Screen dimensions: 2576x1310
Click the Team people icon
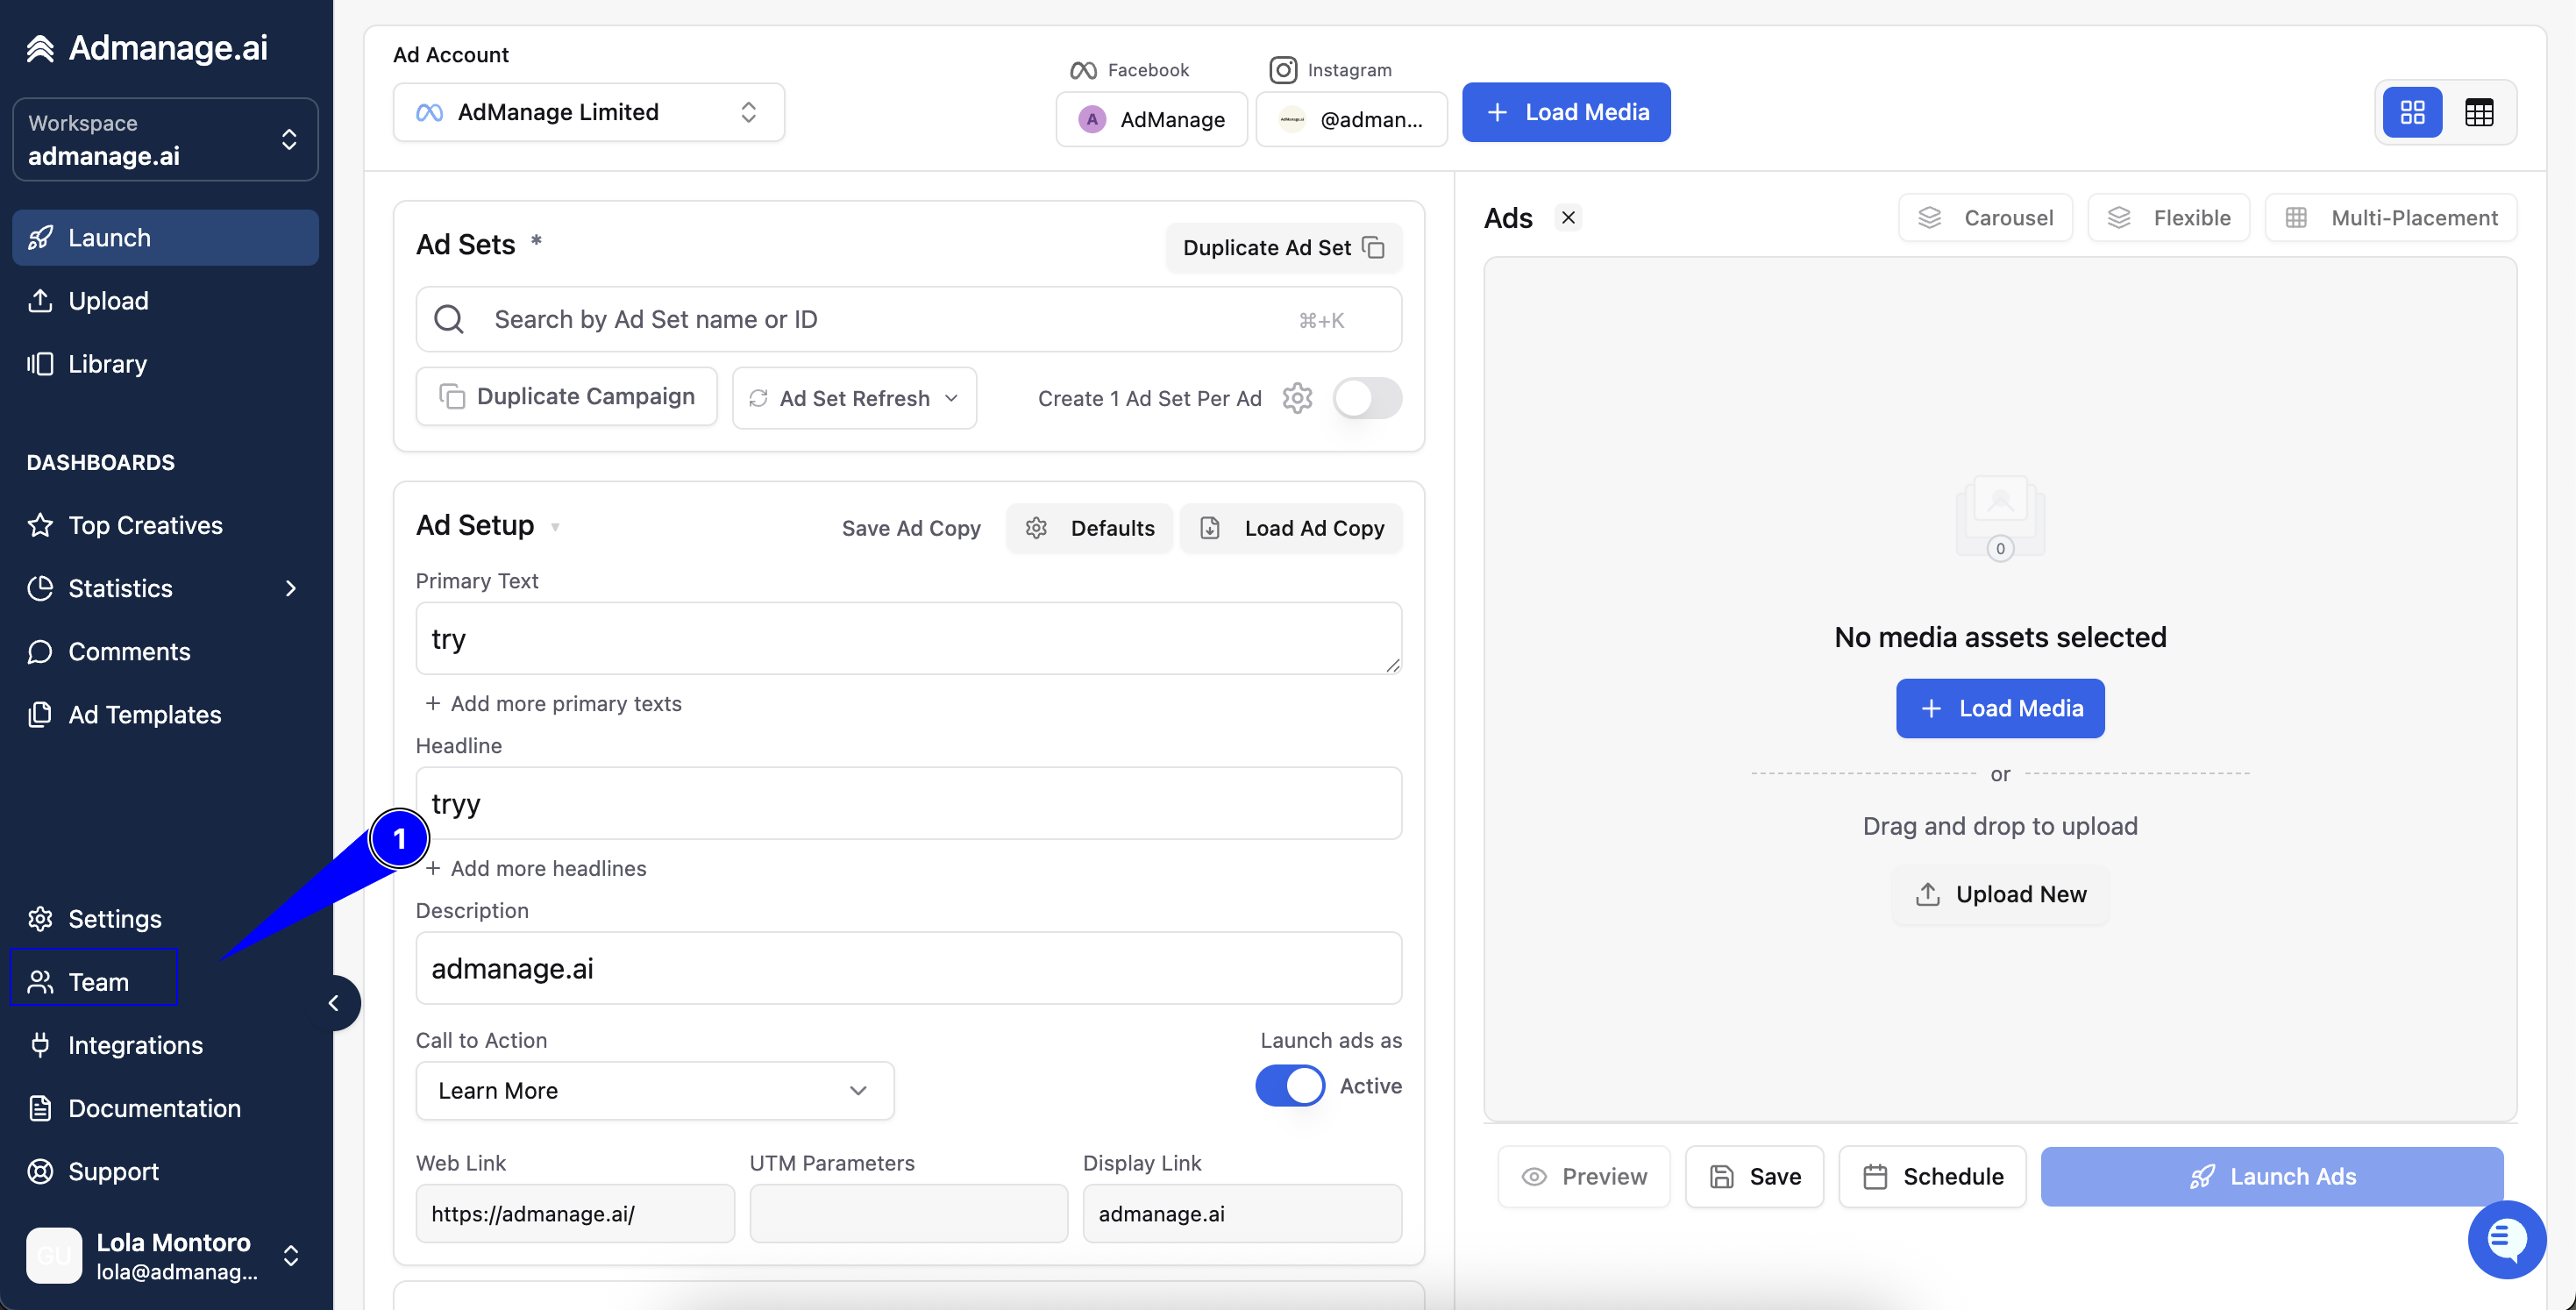pyautogui.click(x=40, y=981)
